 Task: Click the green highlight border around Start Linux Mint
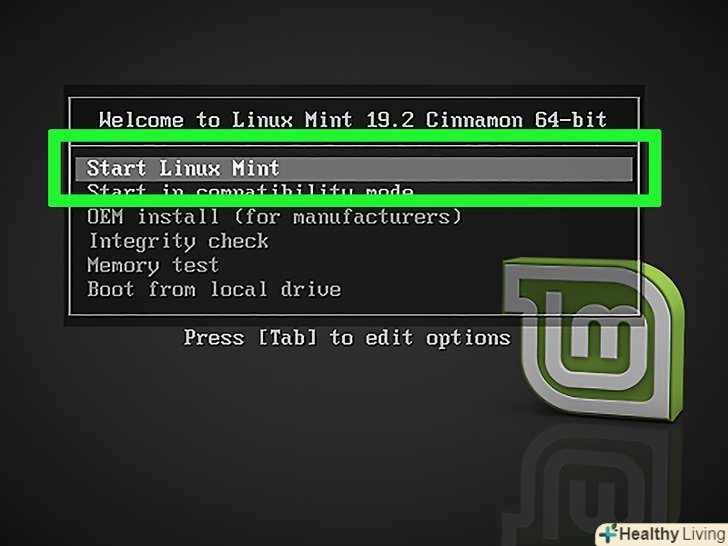[355, 136]
